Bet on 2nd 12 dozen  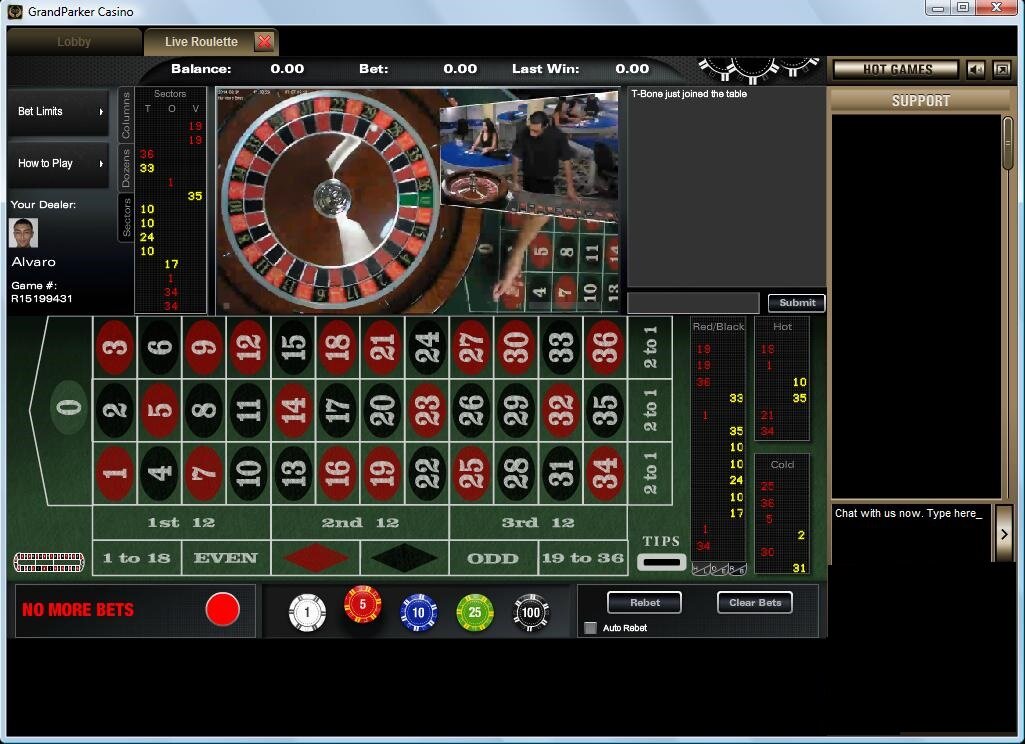click(x=360, y=522)
